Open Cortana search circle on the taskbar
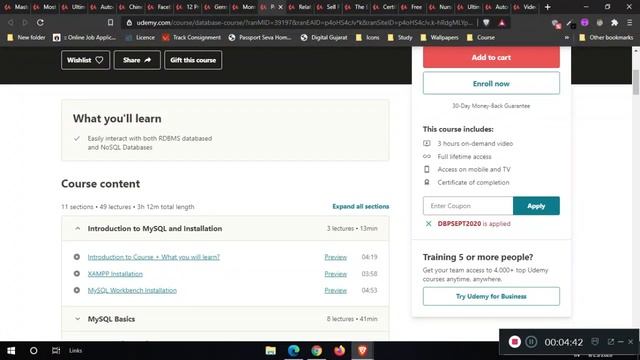Screen dimensions: 640x360 pyautogui.click(x=33, y=351)
